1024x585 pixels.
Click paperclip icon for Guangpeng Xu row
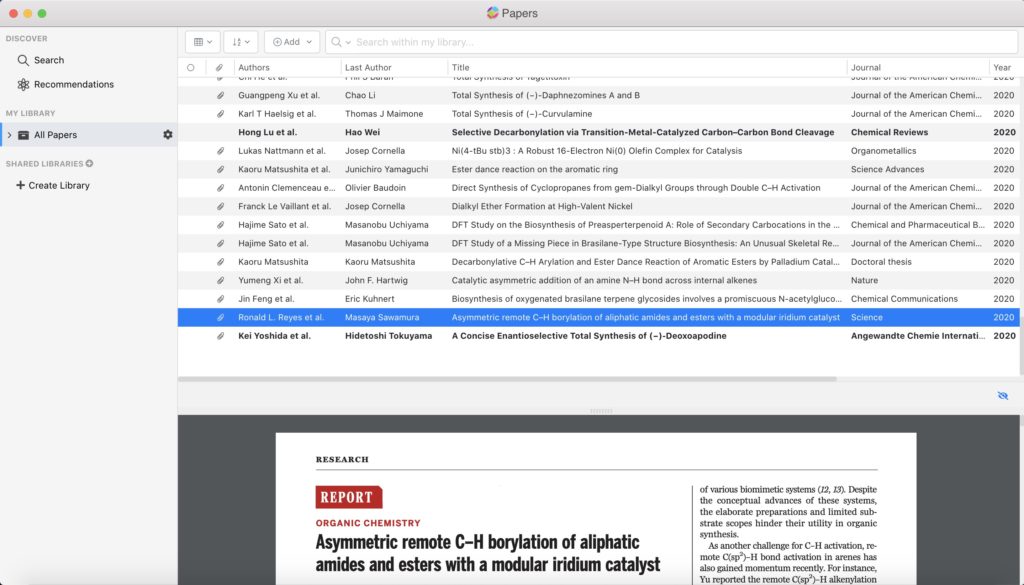click(x=221, y=95)
